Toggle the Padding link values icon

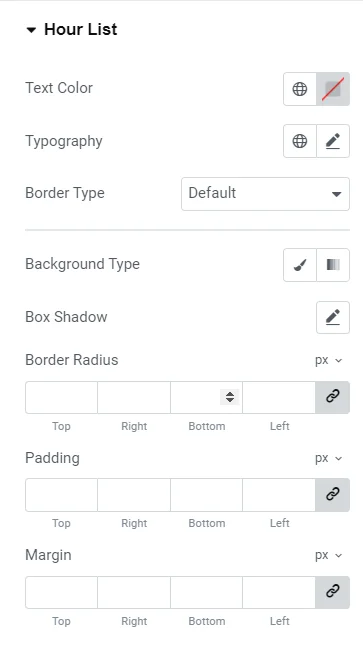pos(332,495)
